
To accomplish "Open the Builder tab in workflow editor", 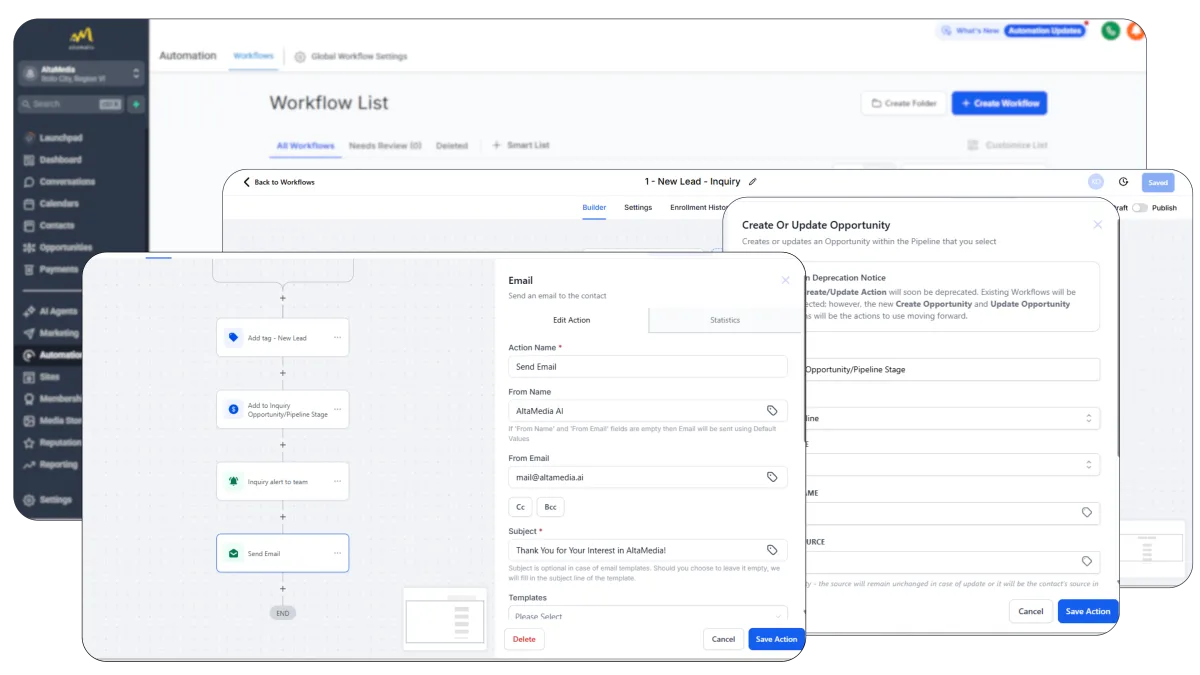I will click(x=594, y=208).
